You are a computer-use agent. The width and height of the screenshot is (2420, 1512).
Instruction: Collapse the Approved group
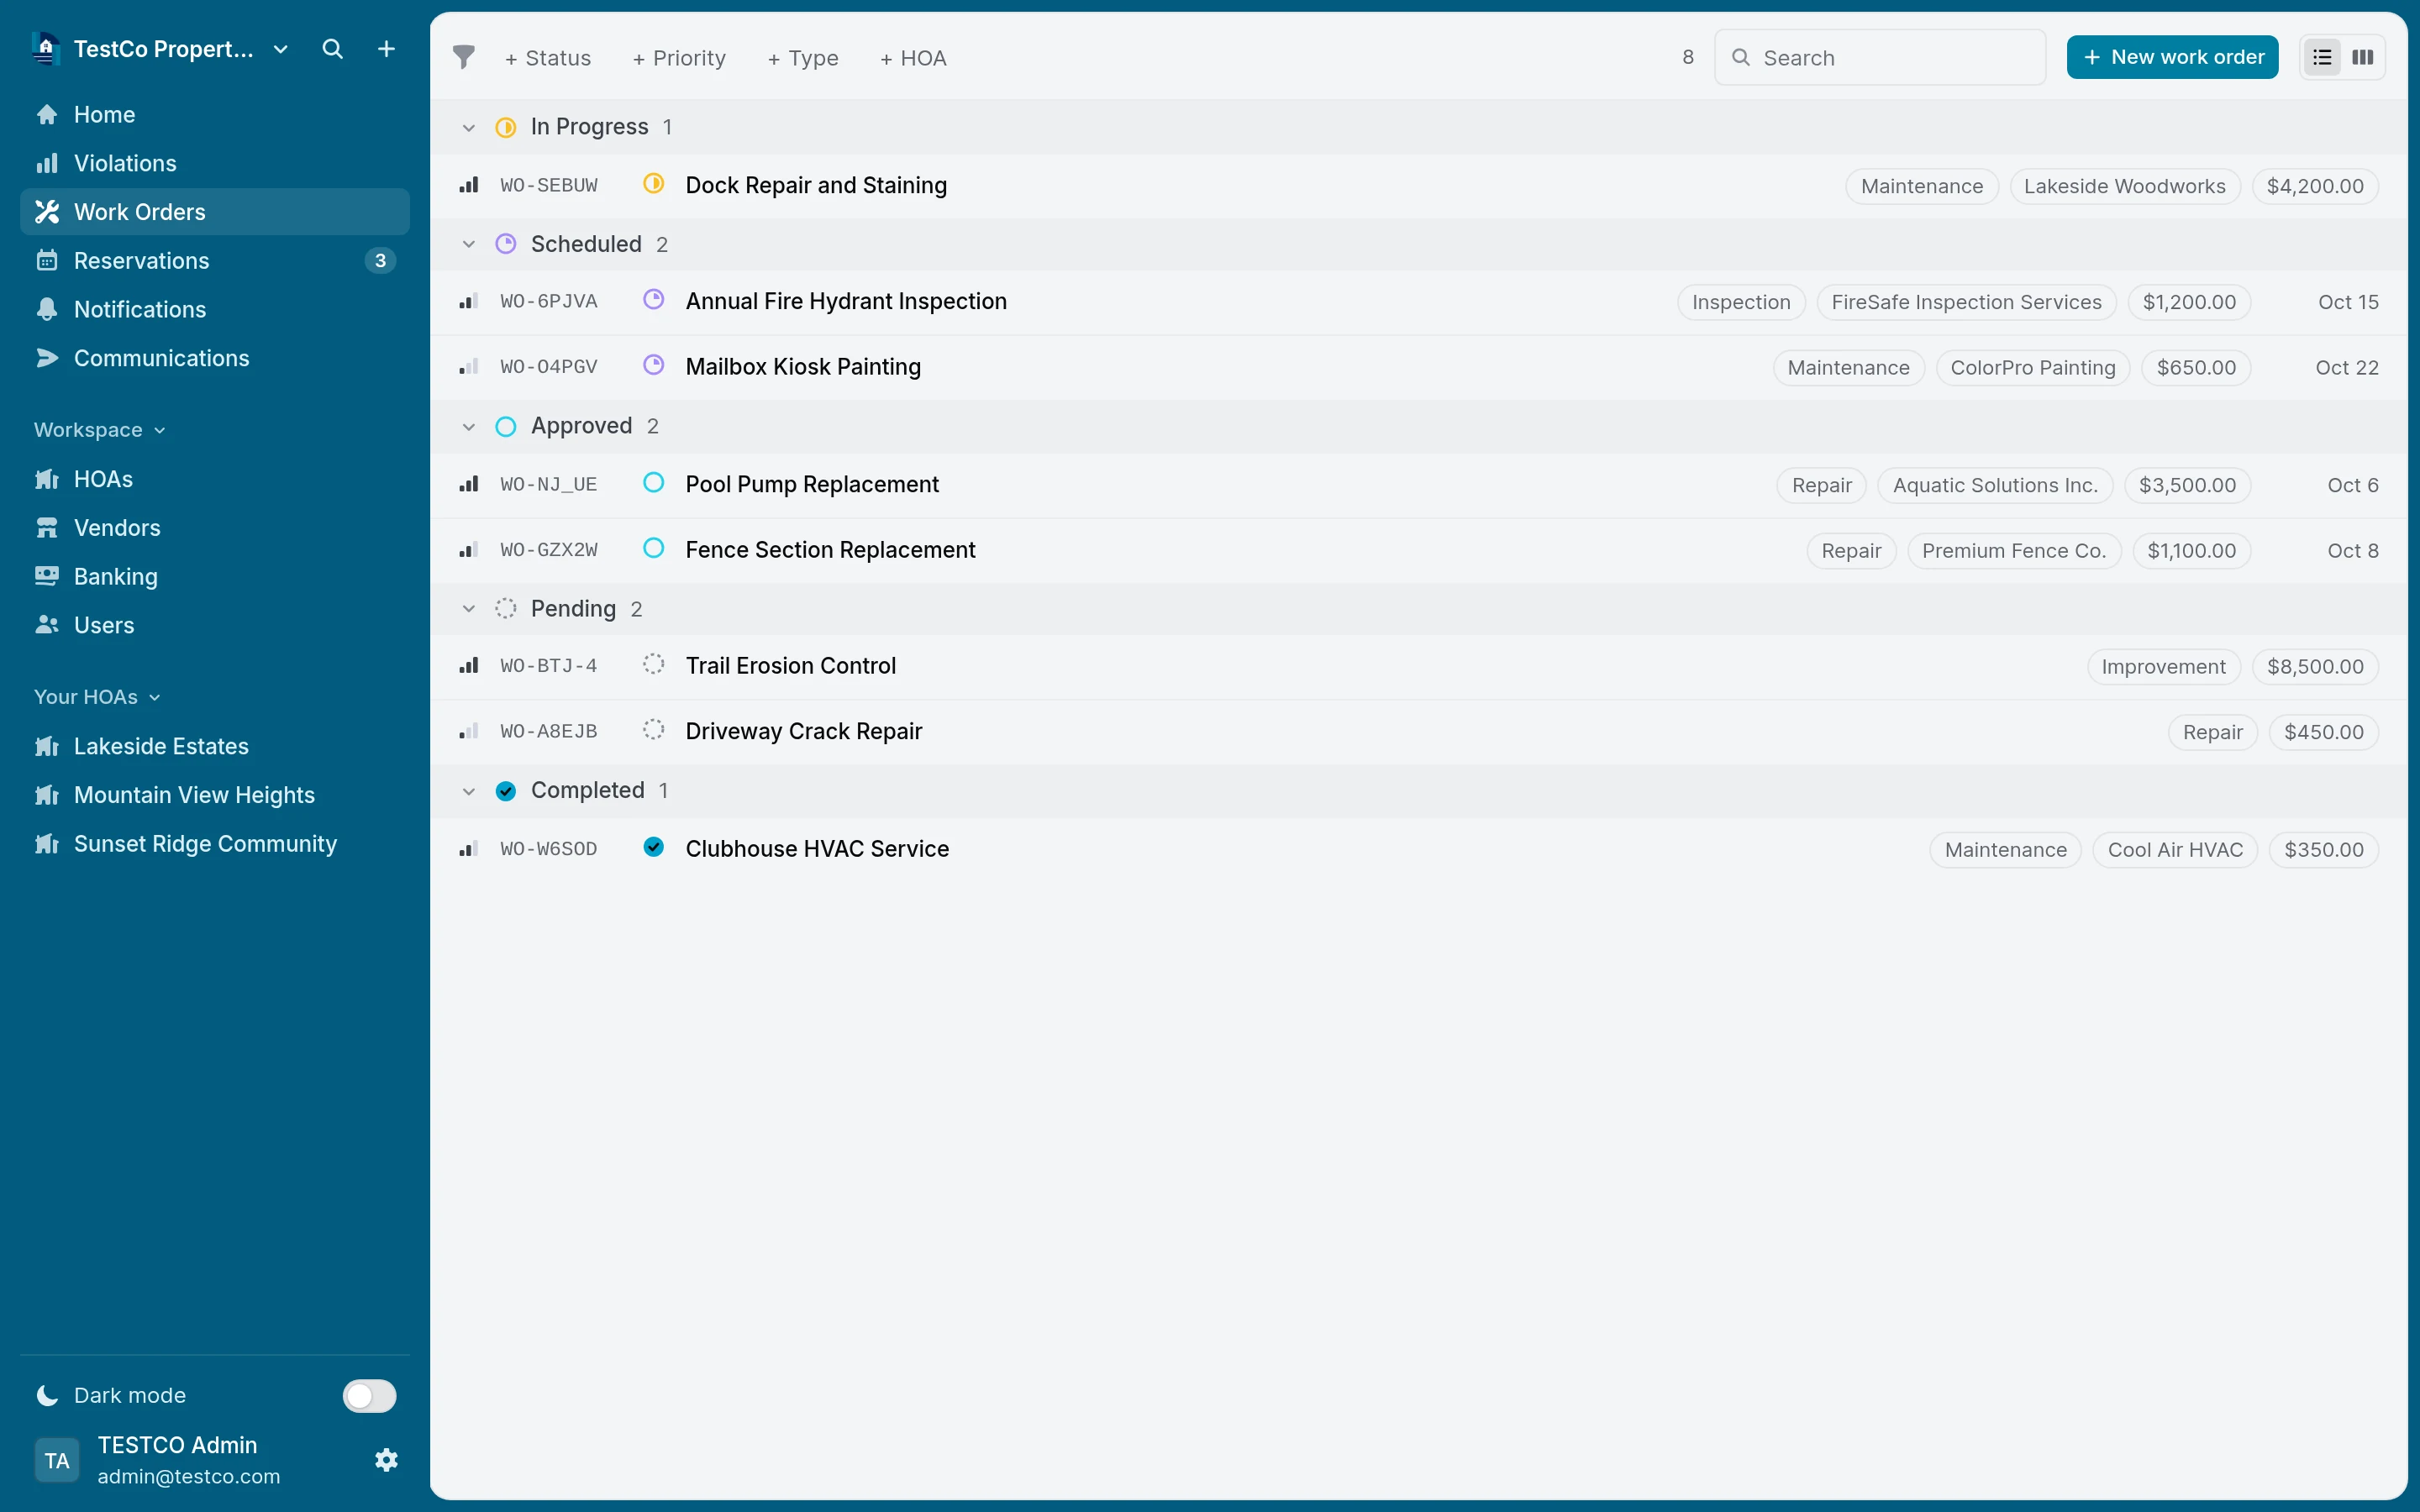point(468,427)
